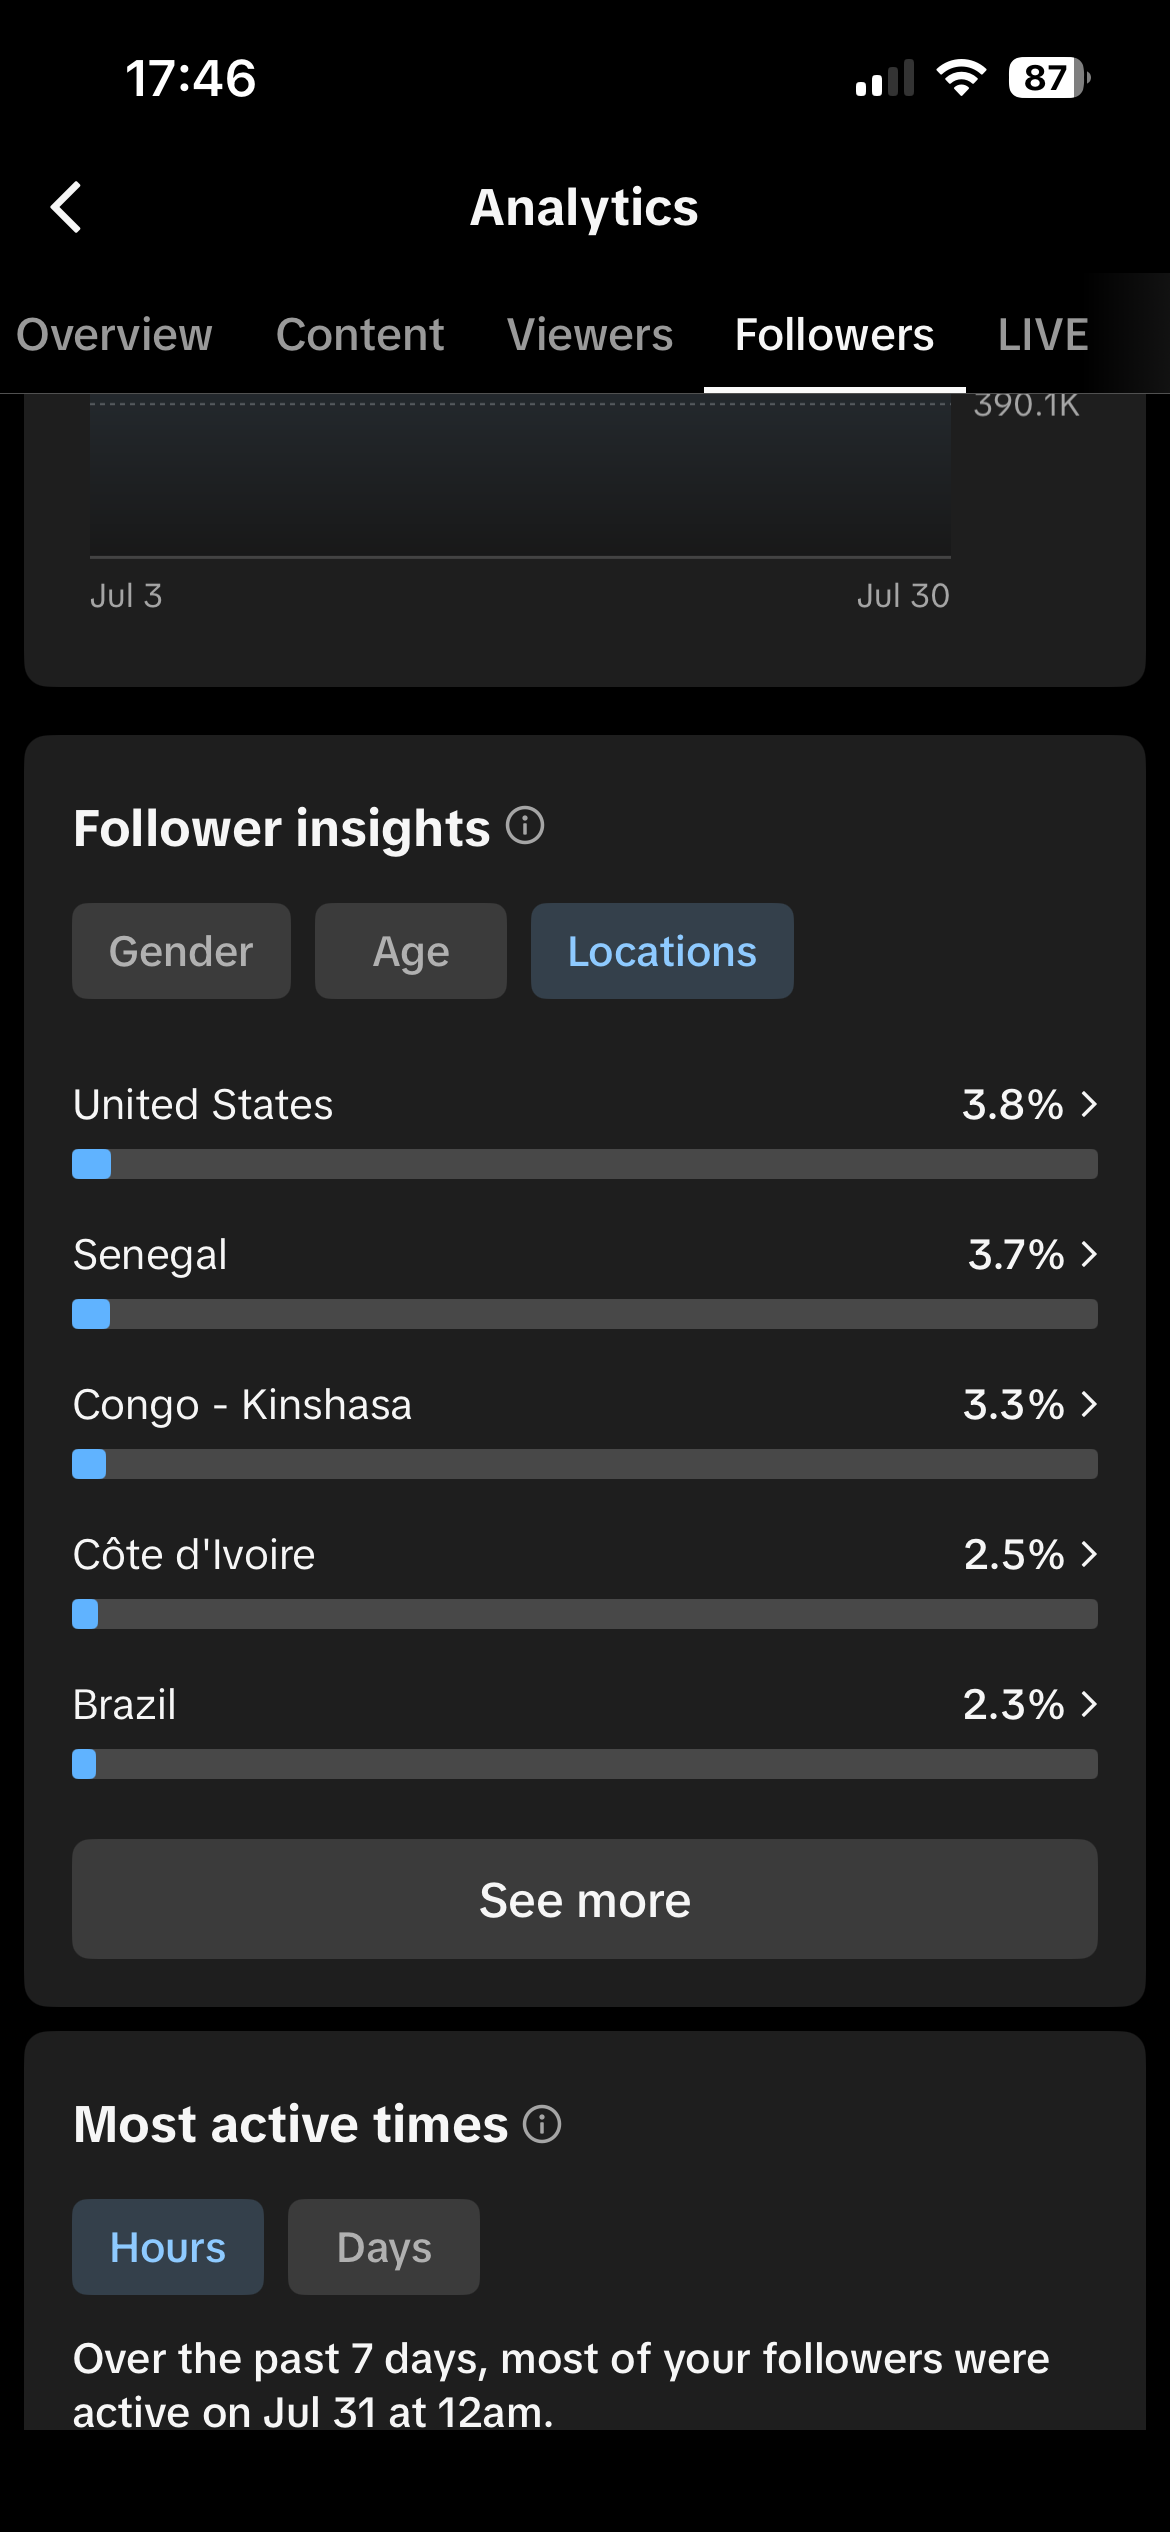1170x2532 pixels.
Task: Tap the battery indicator in status bar
Action: click(1049, 77)
